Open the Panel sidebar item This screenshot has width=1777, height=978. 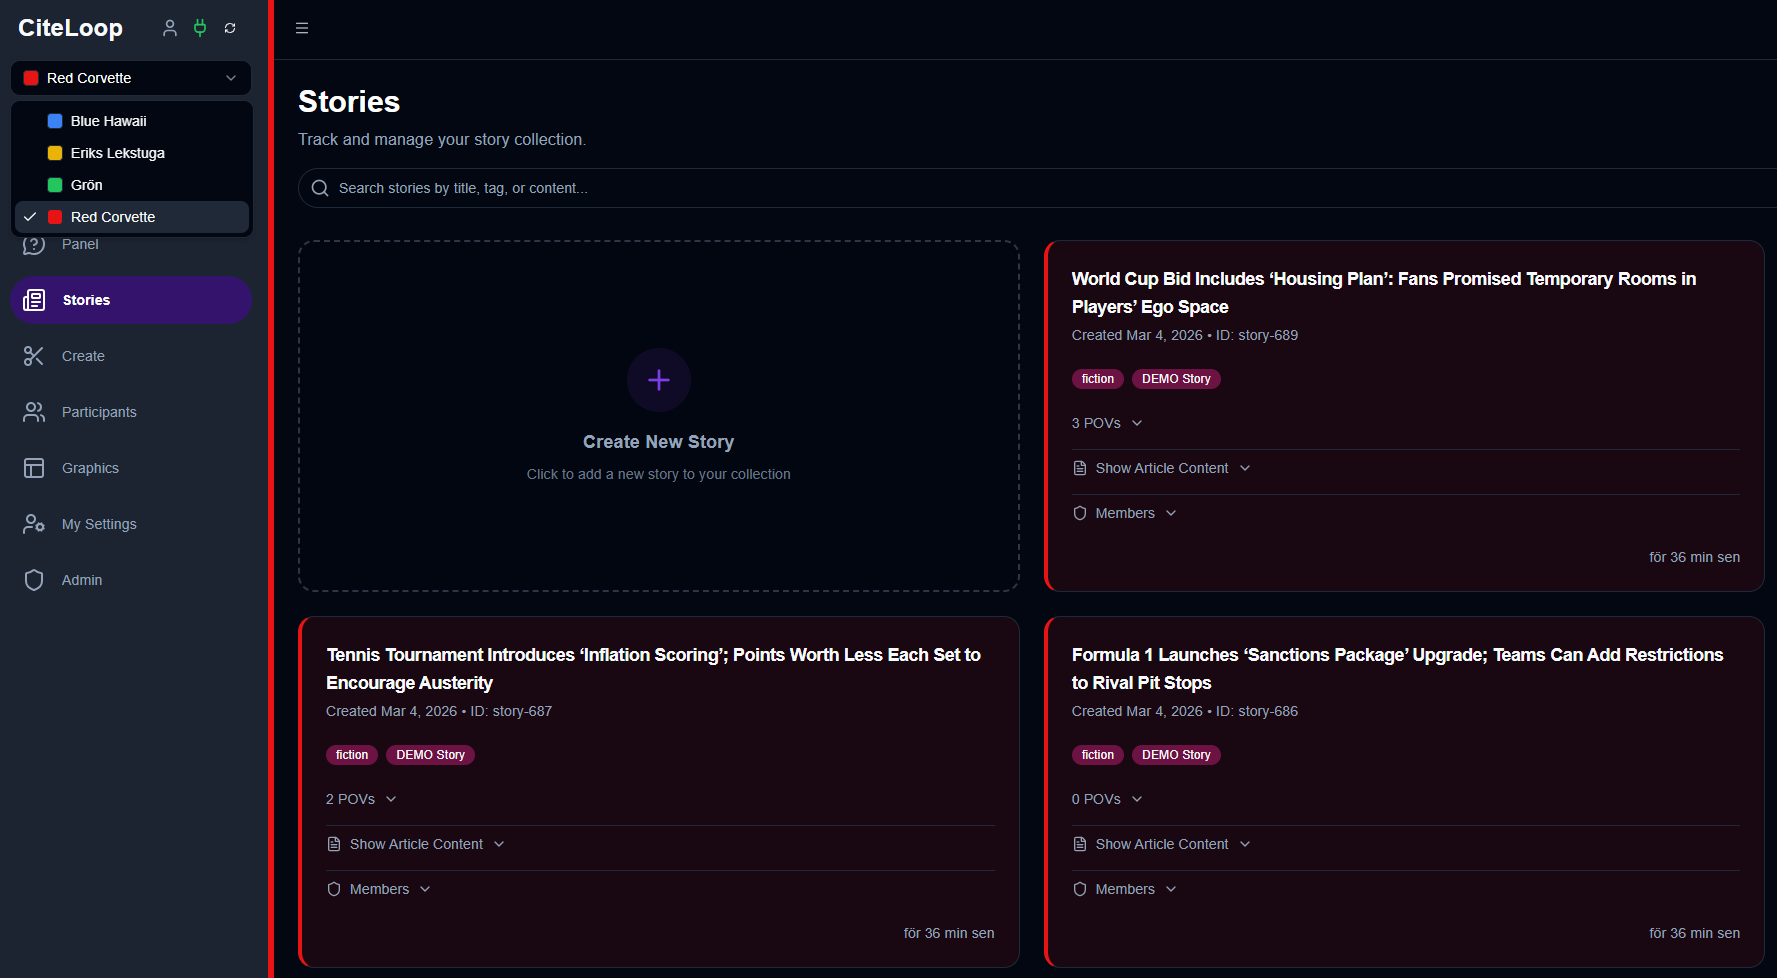131,246
